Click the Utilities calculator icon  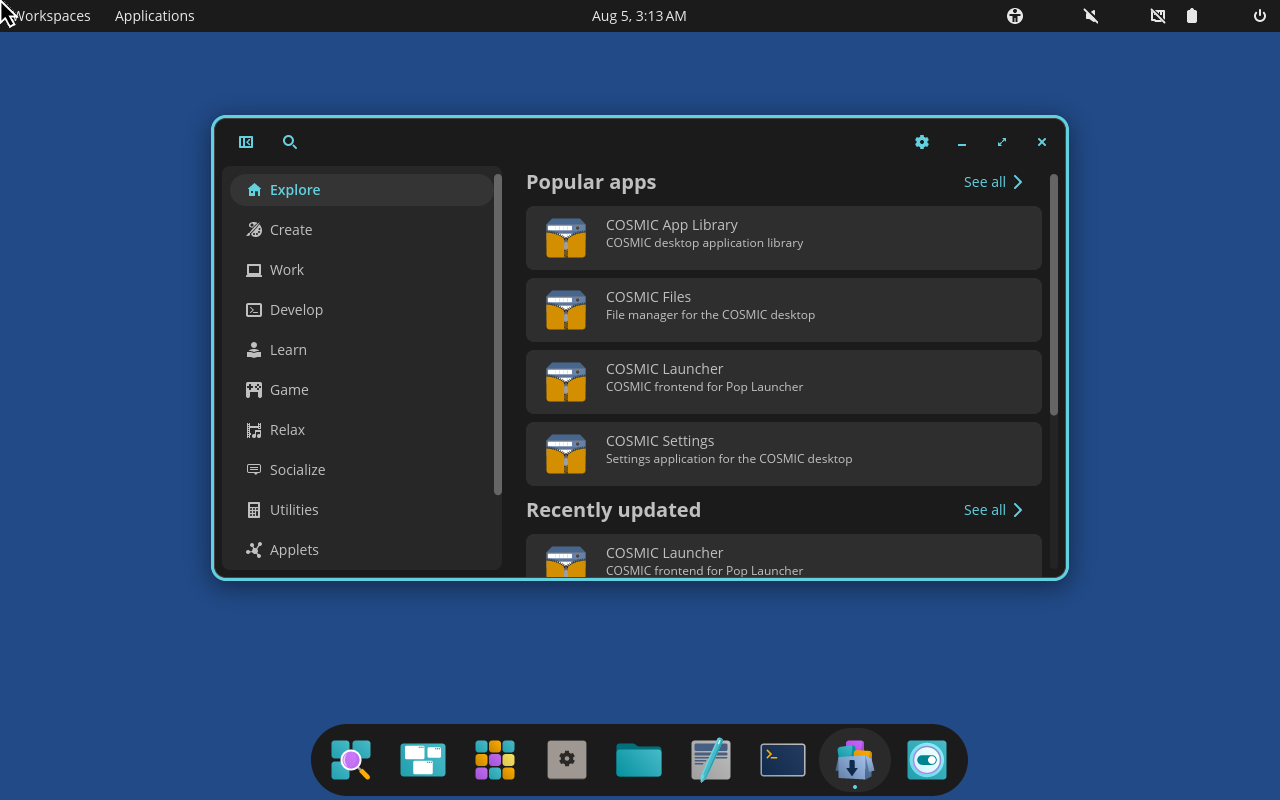tap(254, 510)
